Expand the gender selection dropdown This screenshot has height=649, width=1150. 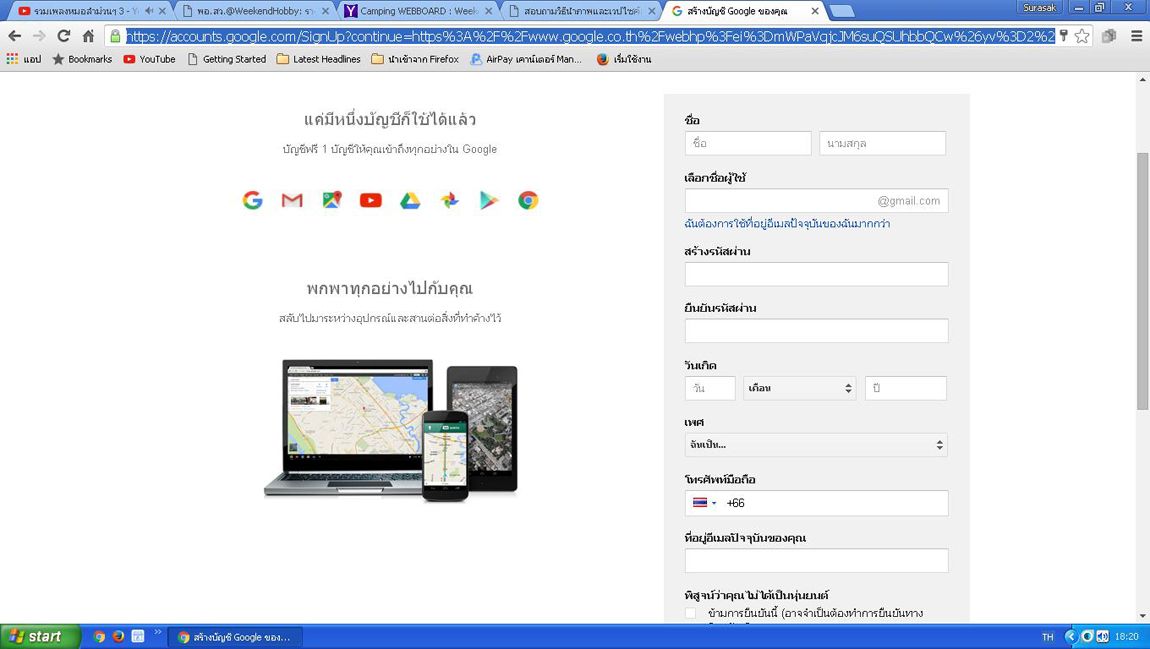tap(815, 445)
